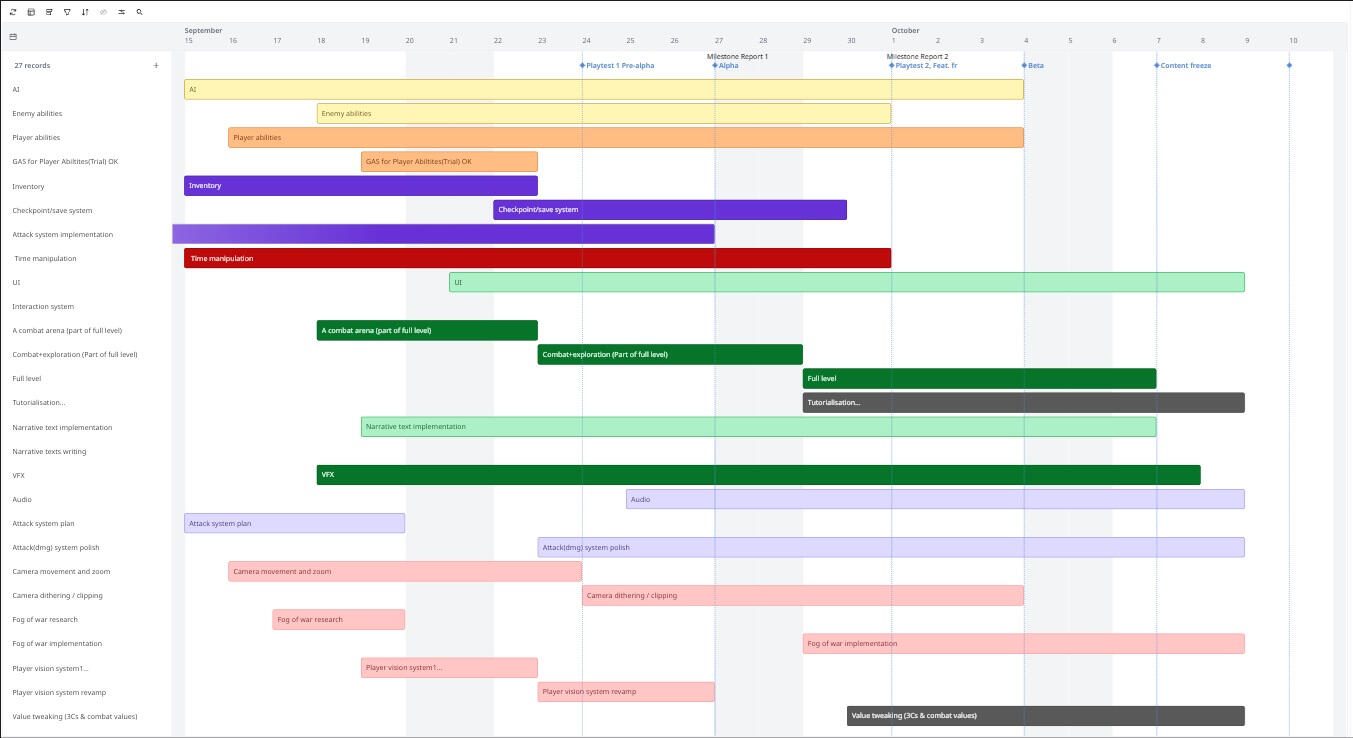Open the save view icon on the toolbar

pos(31,12)
